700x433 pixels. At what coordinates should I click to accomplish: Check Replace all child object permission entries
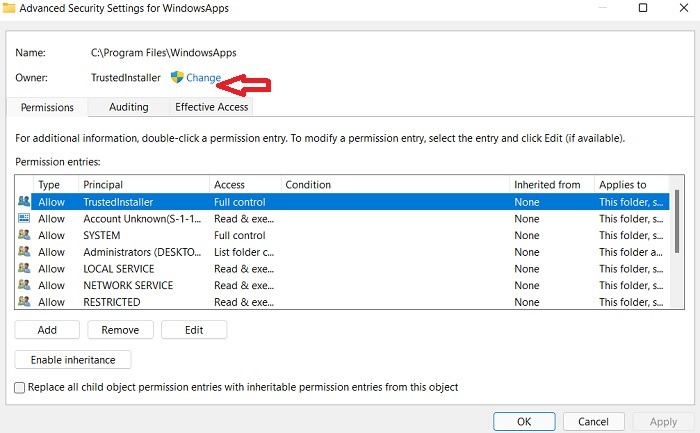click(20, 387)
